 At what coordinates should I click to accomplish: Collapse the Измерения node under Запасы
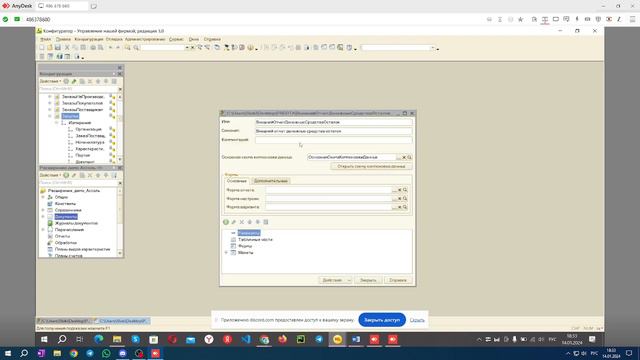point(56,122)
